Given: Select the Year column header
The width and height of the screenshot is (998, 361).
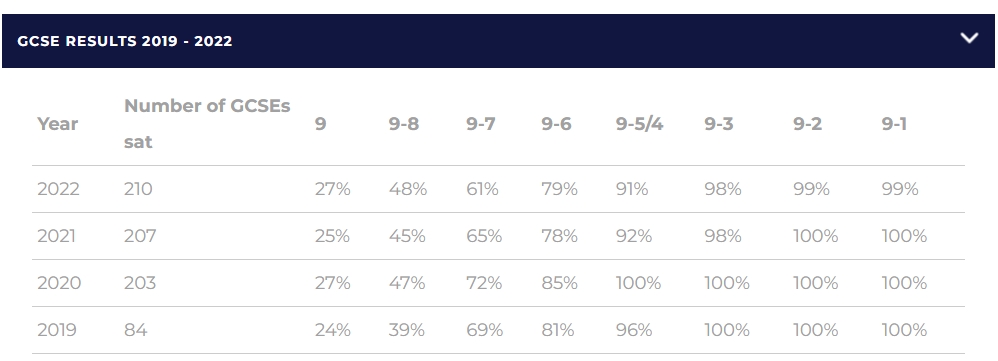Looking at the screenshot, I should (x=58, y=124).
